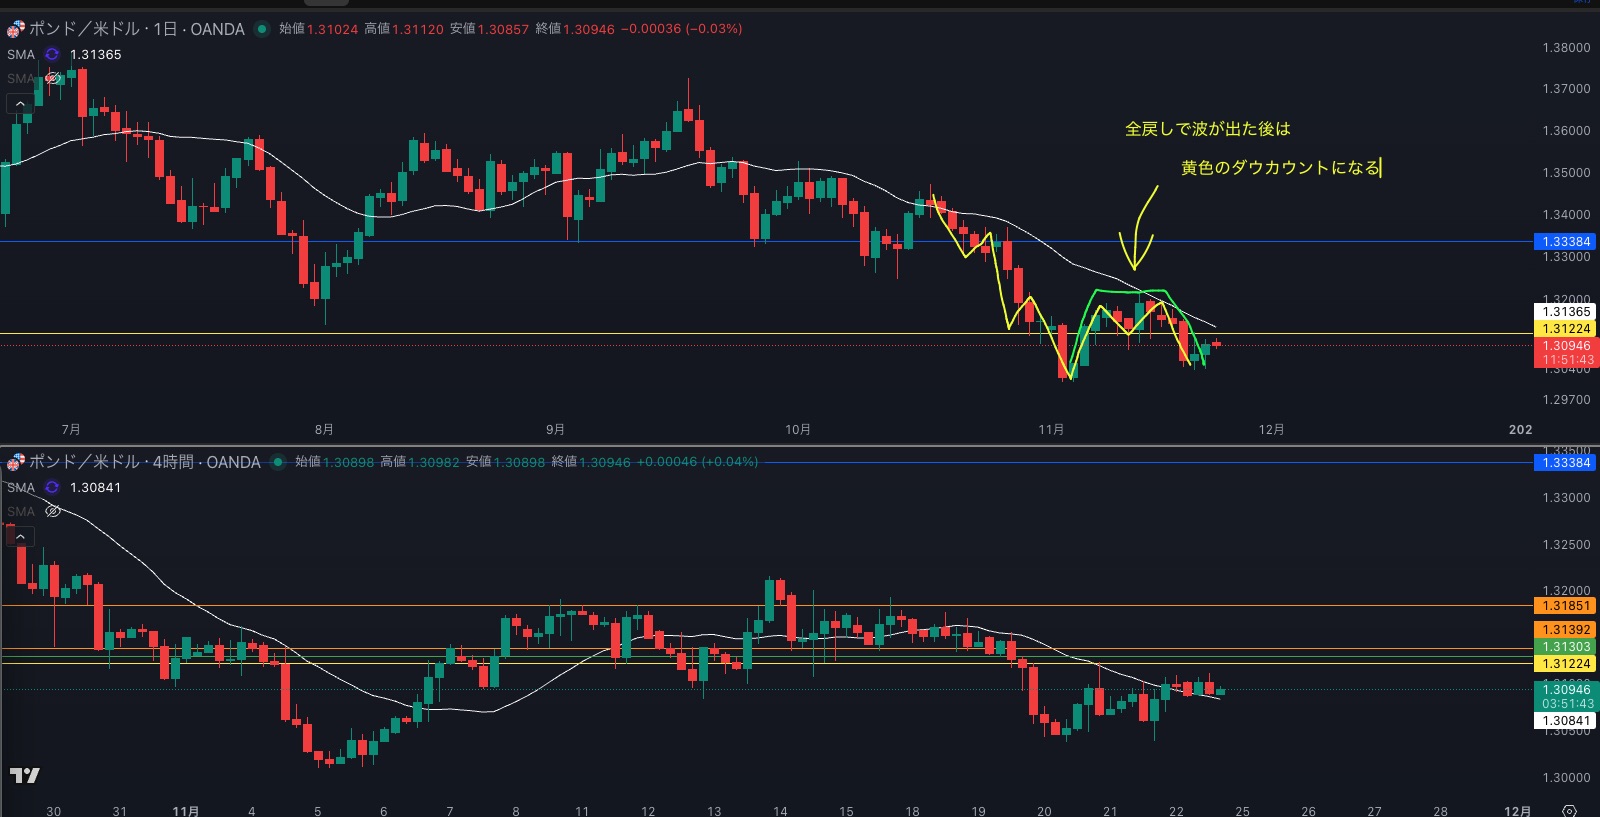This screenshot has width=1600, height=817.
Task: Show hidden SMA indicator in 4-hour chart
Action: click(x=53, y=511)
